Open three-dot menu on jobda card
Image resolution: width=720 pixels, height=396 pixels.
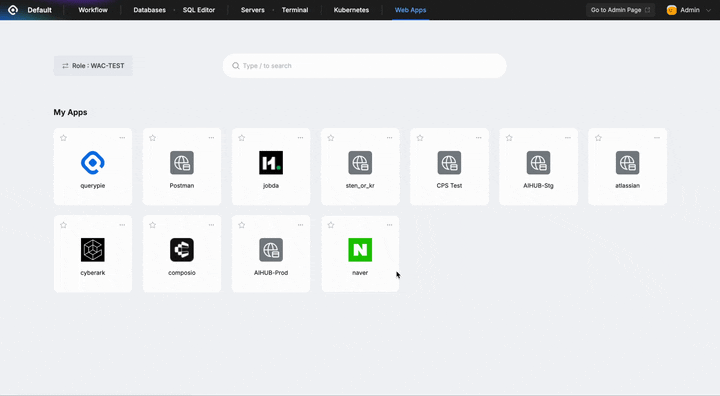click(x=300, y=138)
